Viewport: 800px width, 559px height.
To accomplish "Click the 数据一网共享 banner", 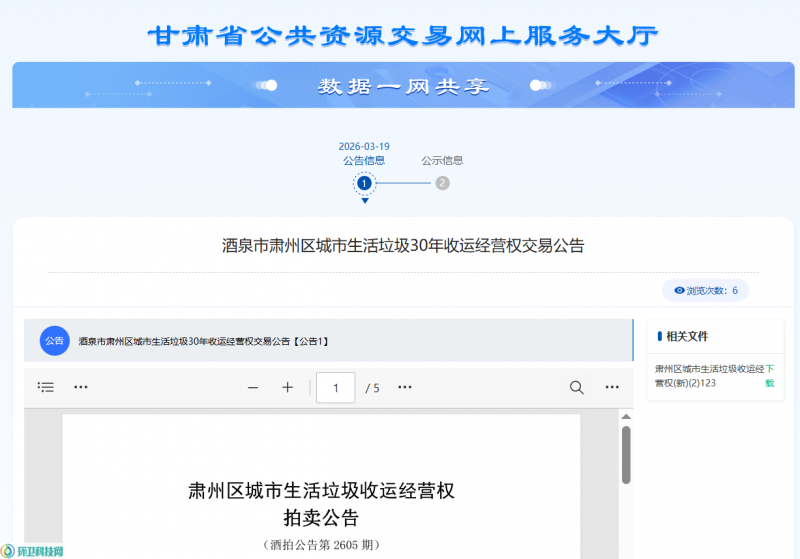I will (x=403, y=86).
